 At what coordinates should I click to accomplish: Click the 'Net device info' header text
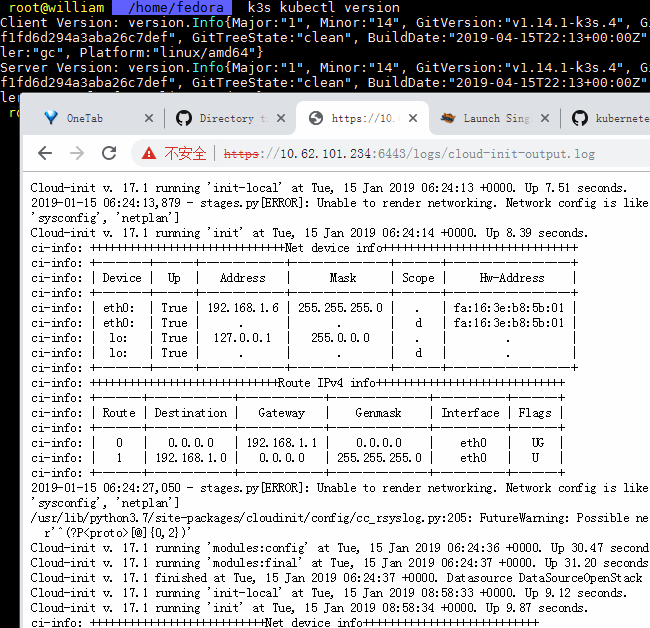pos(333,248)
